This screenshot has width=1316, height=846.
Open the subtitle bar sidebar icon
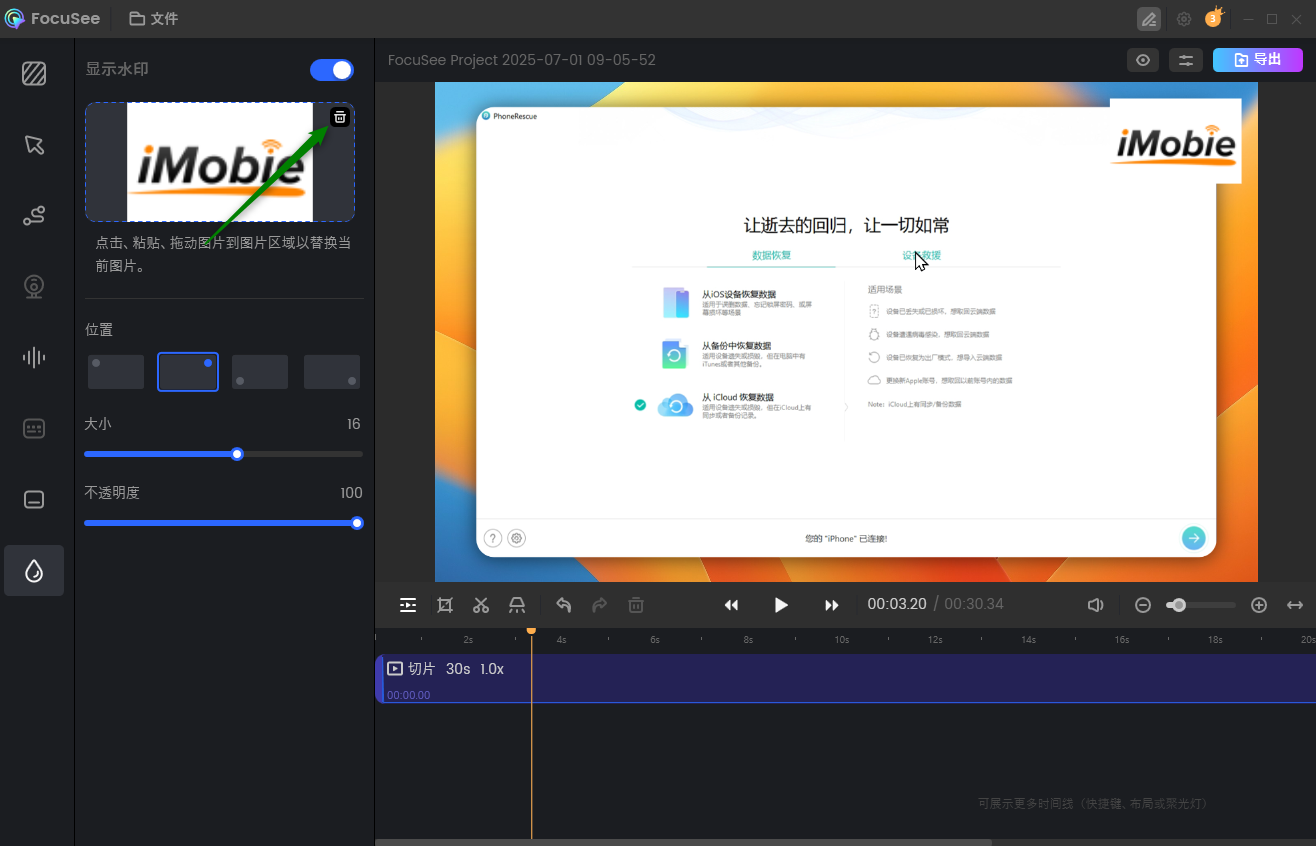tap(34, 499)
